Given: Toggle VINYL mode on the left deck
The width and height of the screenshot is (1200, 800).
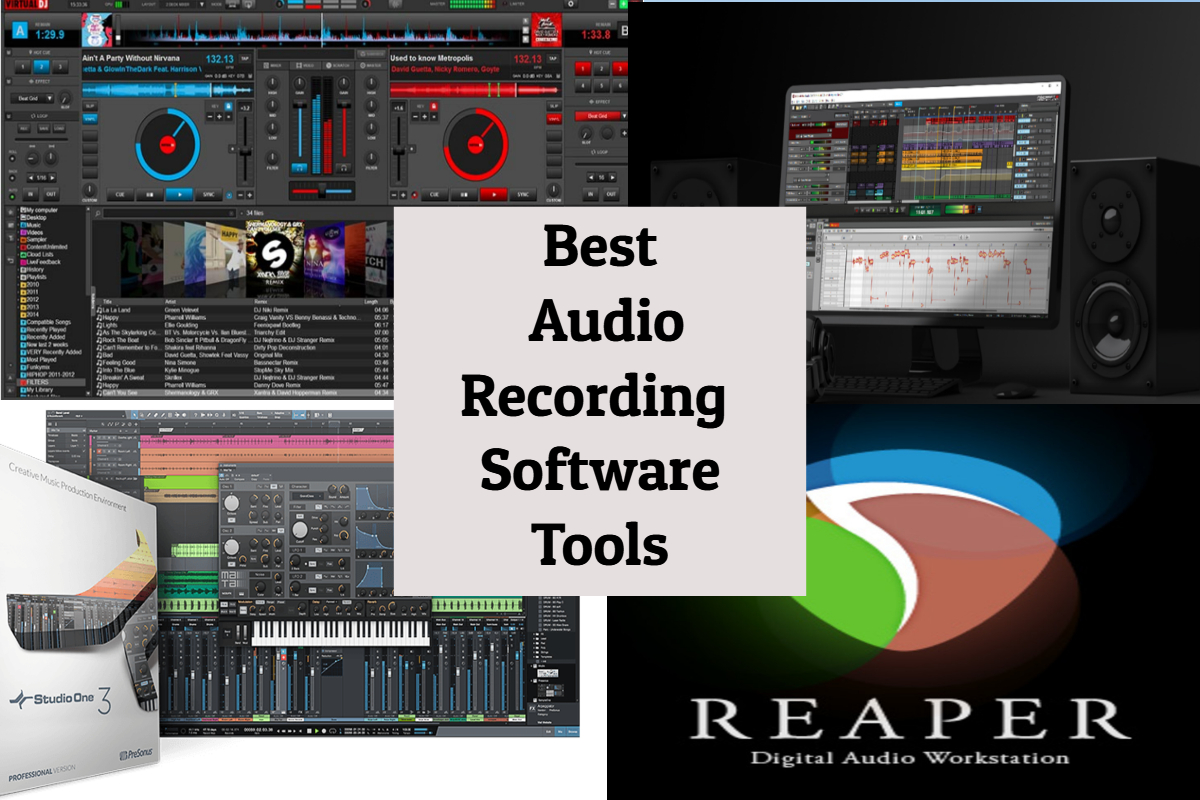Looking at the screenshot, I should coord(90,119).
